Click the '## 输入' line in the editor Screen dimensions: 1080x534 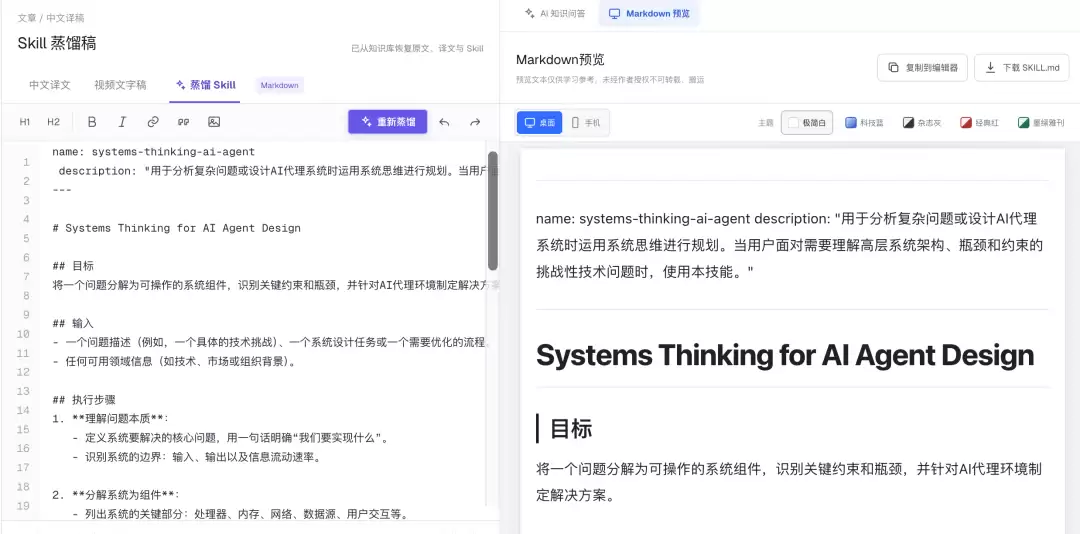73,323
